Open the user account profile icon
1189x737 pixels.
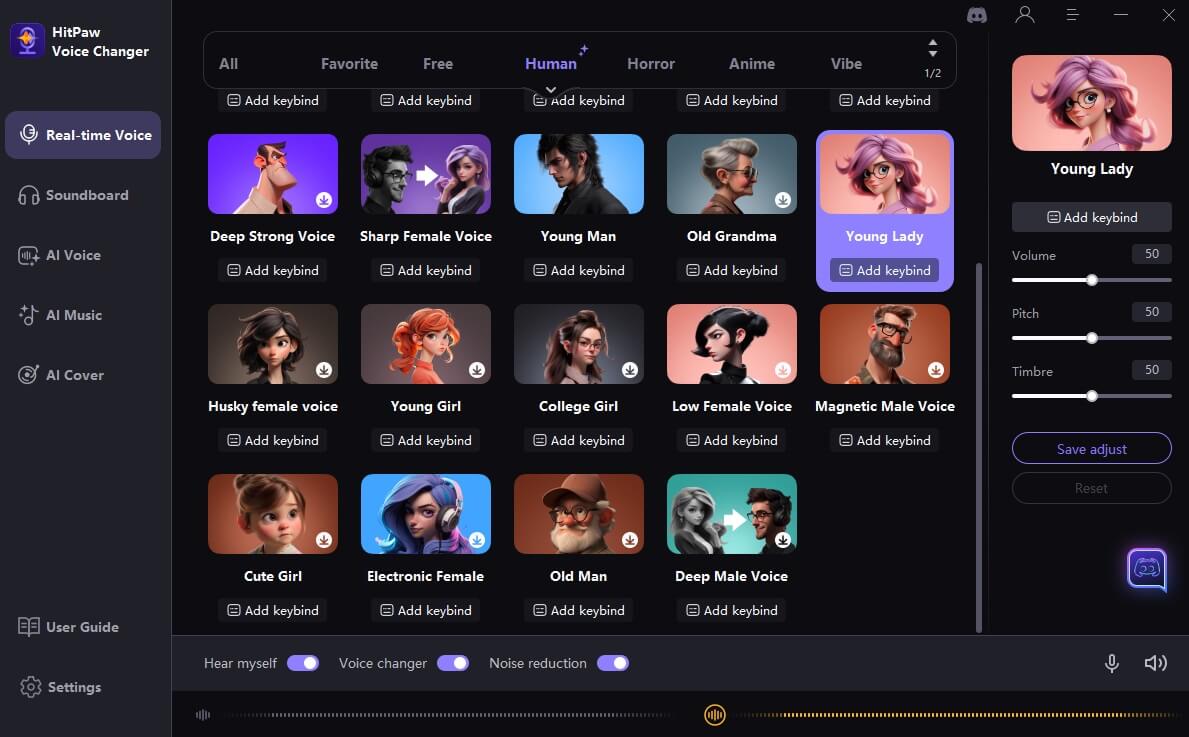(1024, 15)
